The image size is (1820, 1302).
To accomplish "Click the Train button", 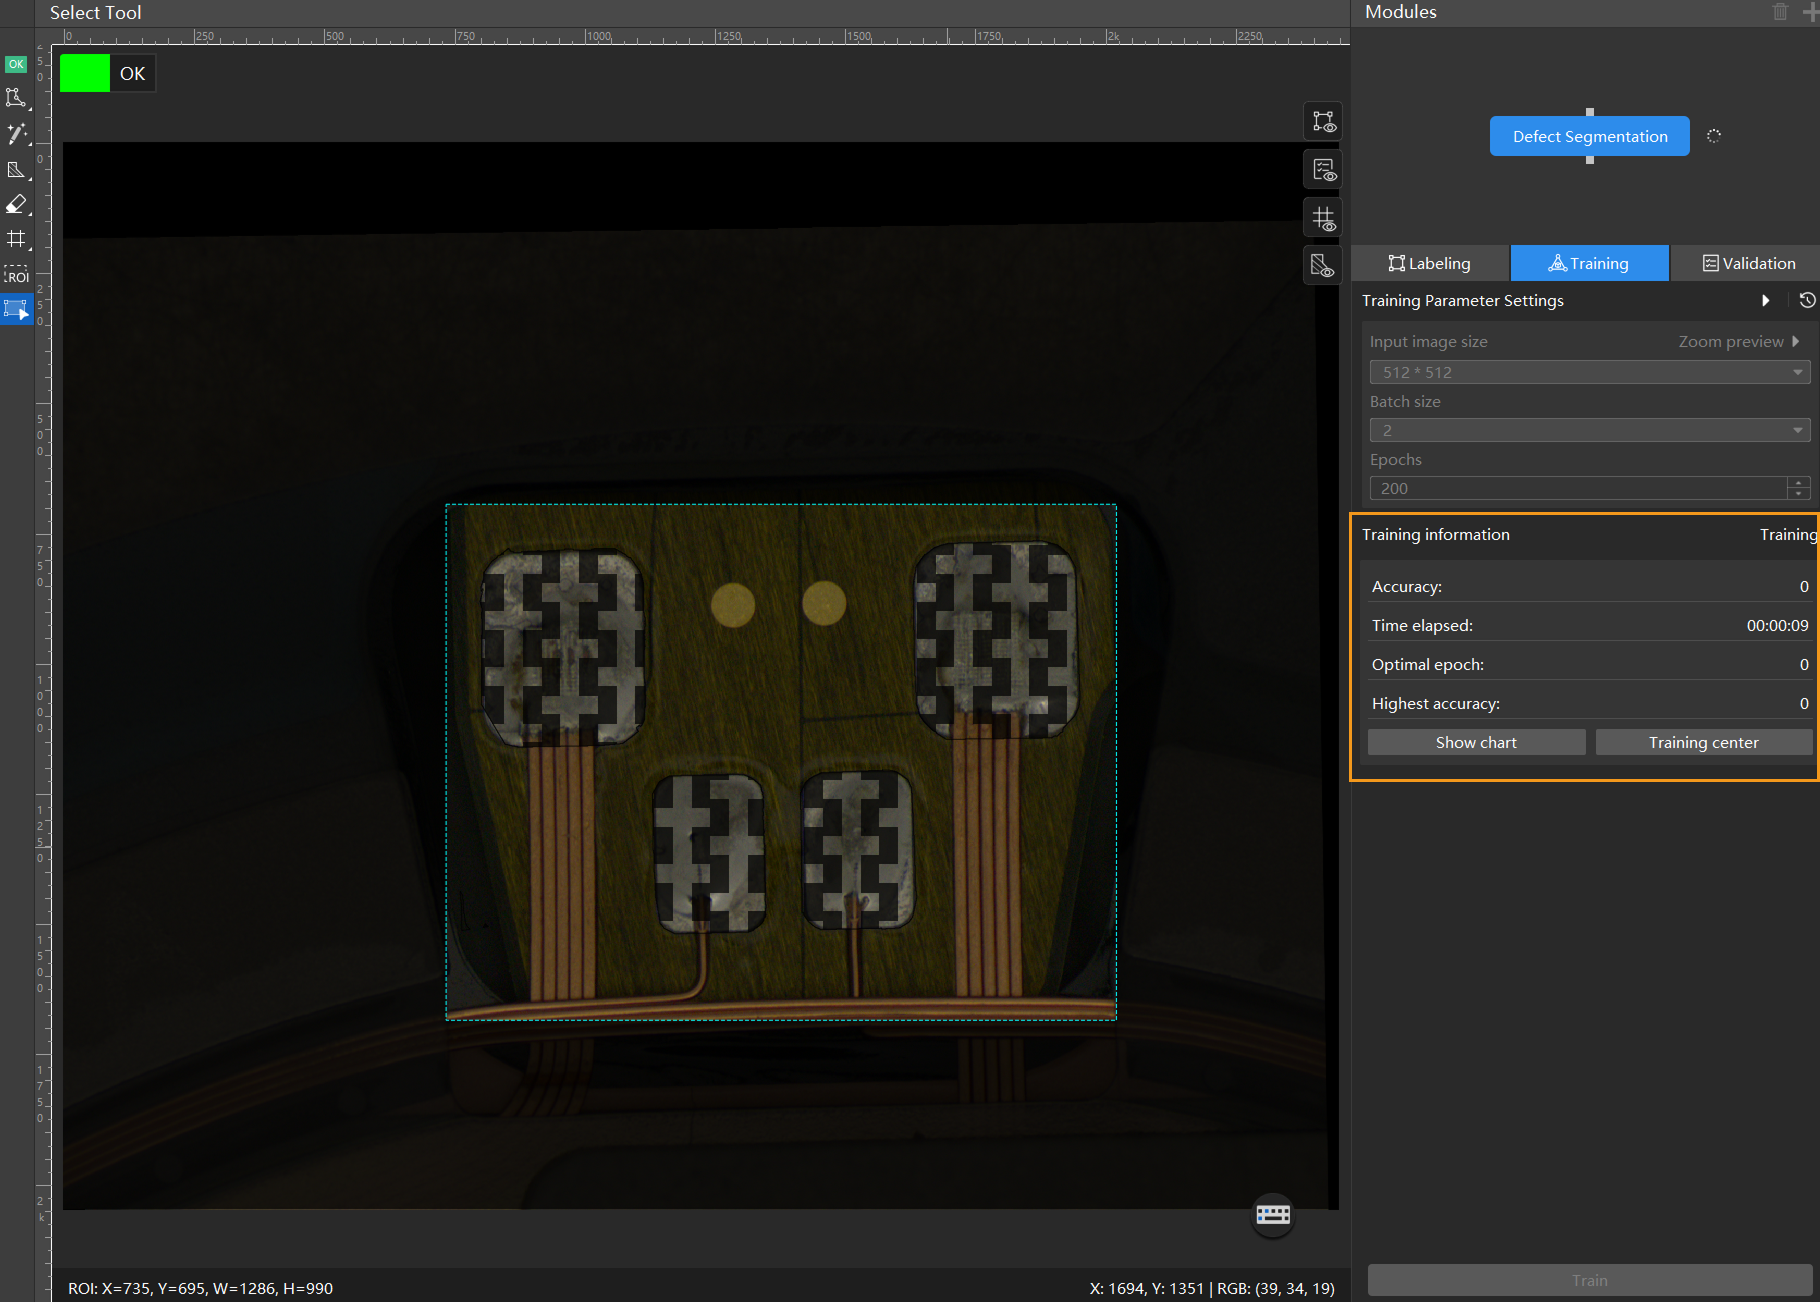I will point(1590,1280).
